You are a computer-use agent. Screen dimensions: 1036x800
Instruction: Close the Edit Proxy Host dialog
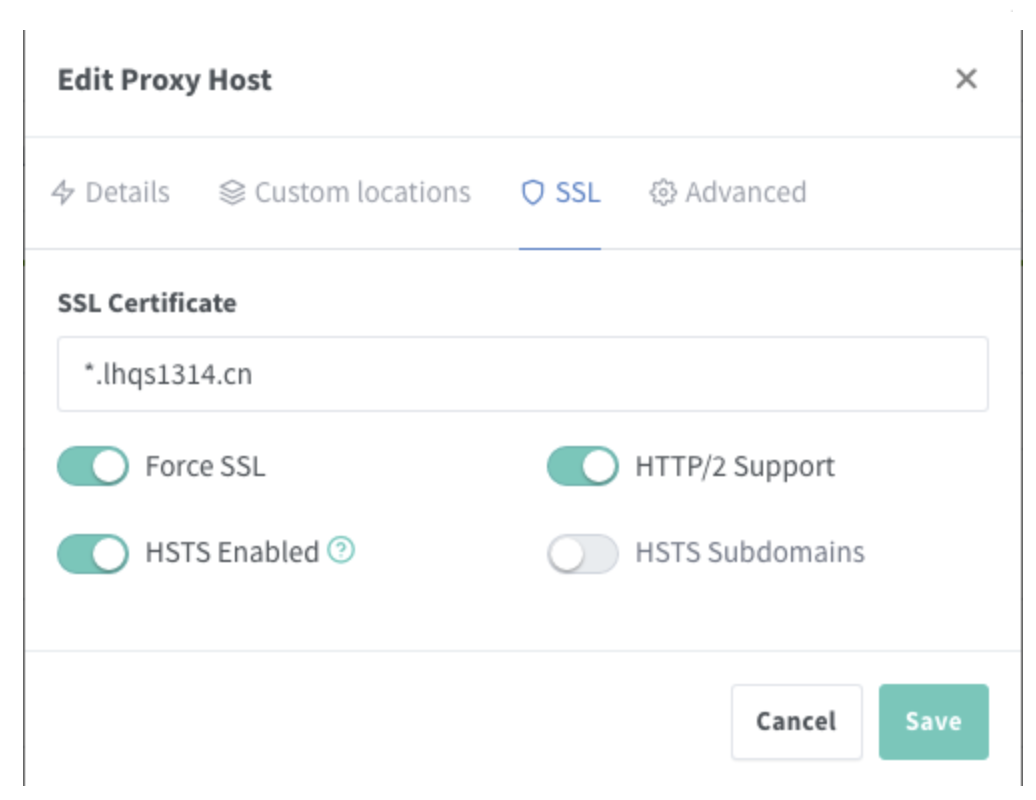966,80
